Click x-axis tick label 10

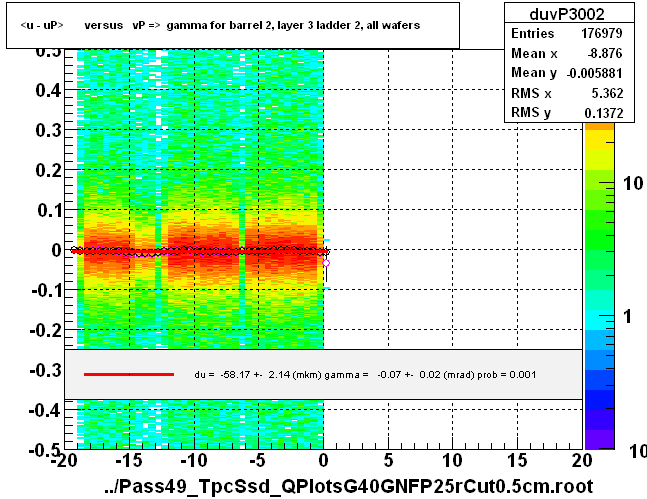[x=453, y=460]
